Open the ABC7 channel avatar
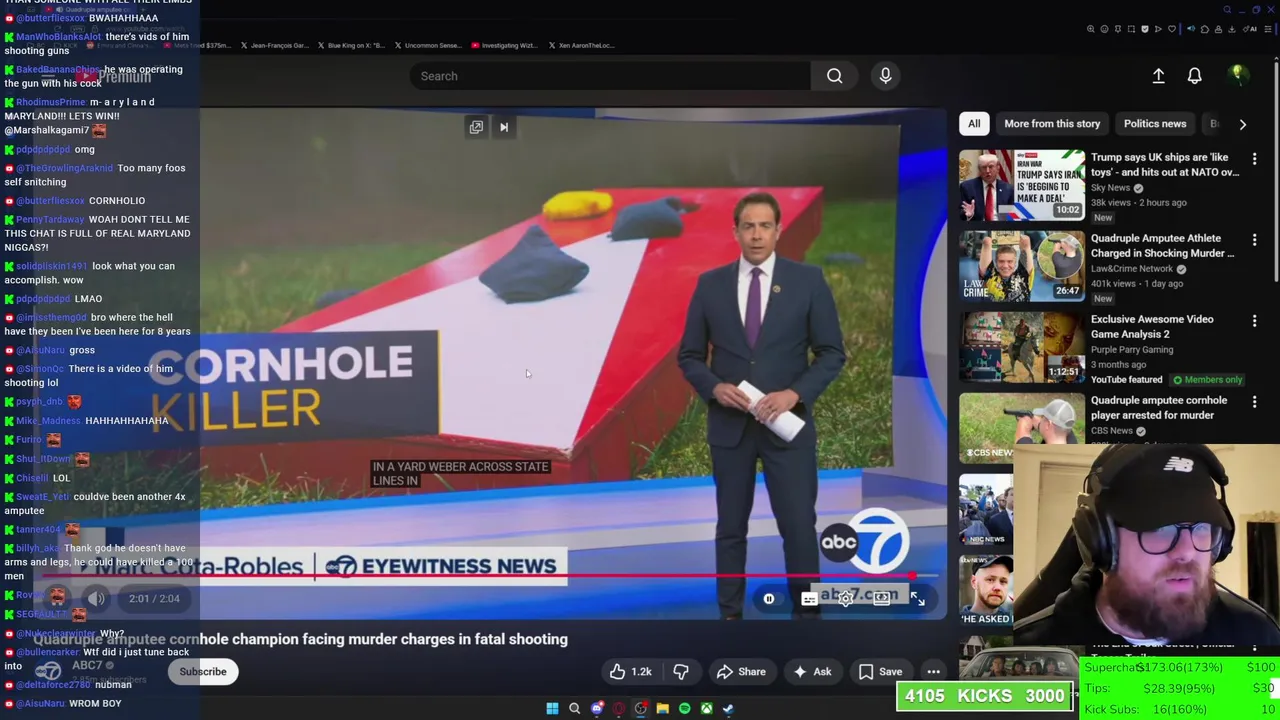 48,671
